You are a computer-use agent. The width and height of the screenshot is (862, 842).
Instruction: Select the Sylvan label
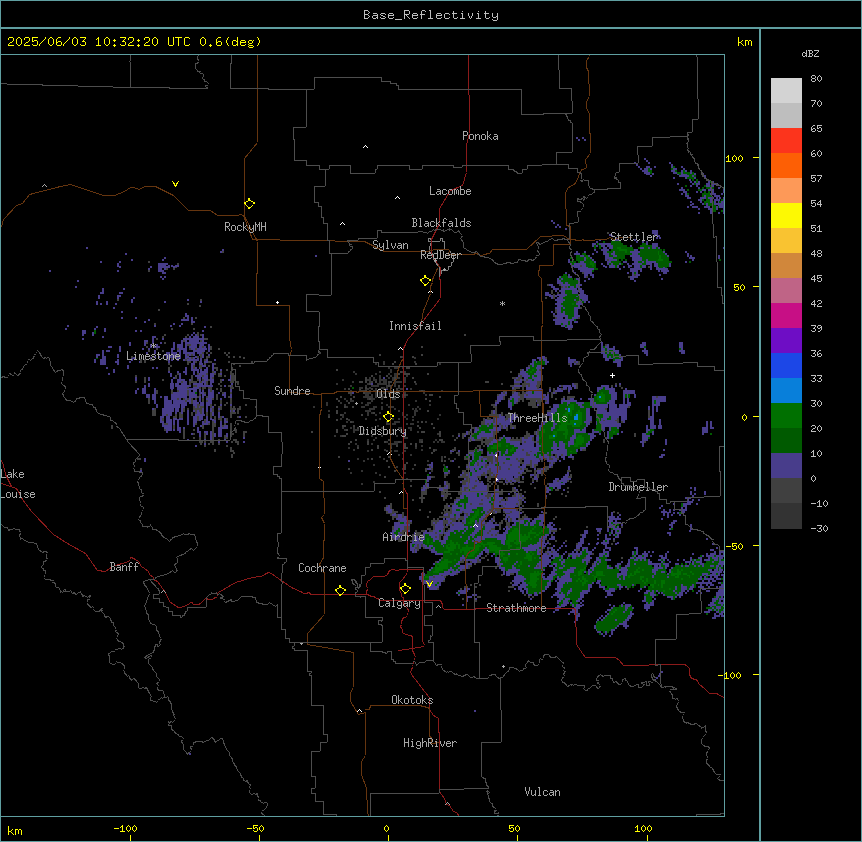(x=390, y=245)
